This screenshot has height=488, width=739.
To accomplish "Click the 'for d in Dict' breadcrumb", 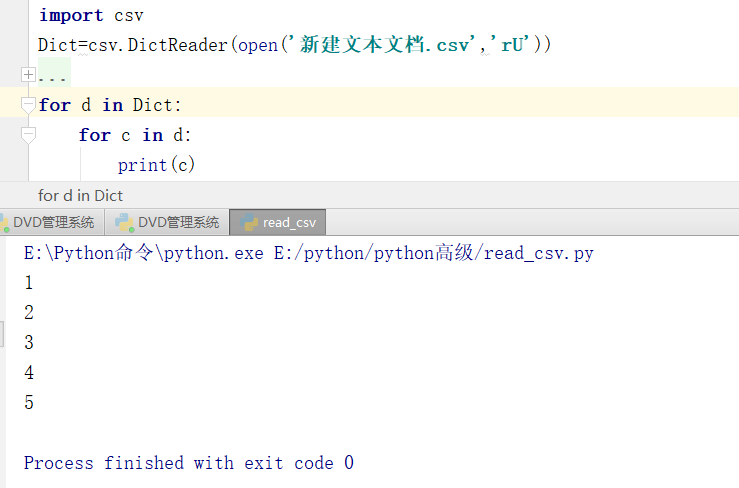I will [80, 195].
